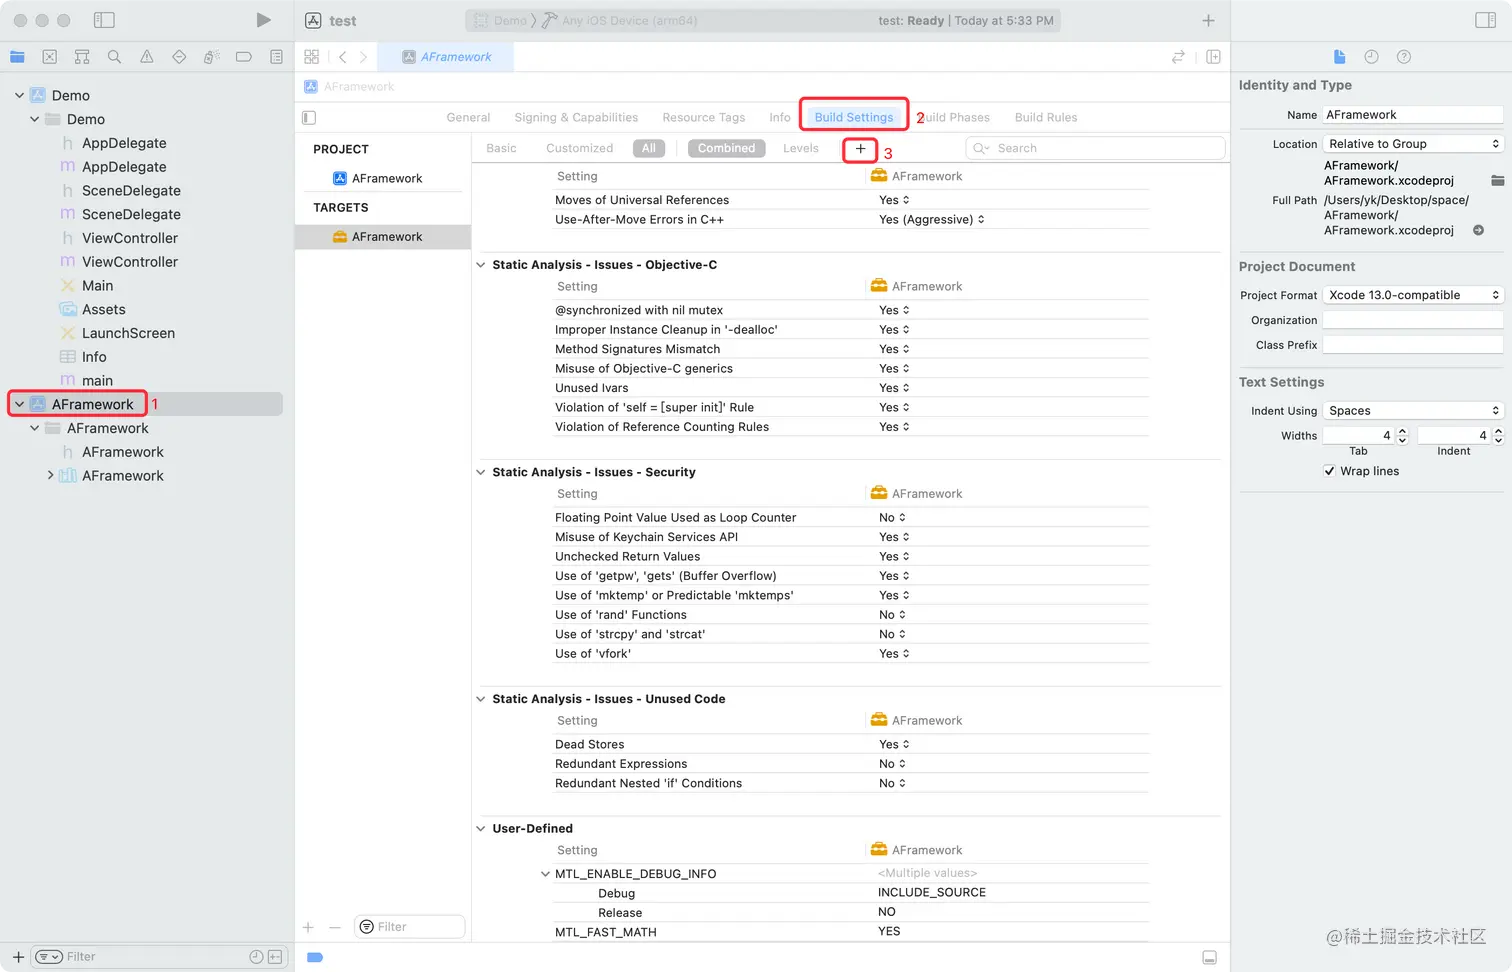Click the Tab width stepper
Image resolution: width=1512 pixels, height=972 pixels.
click(x=1402, y=435)
